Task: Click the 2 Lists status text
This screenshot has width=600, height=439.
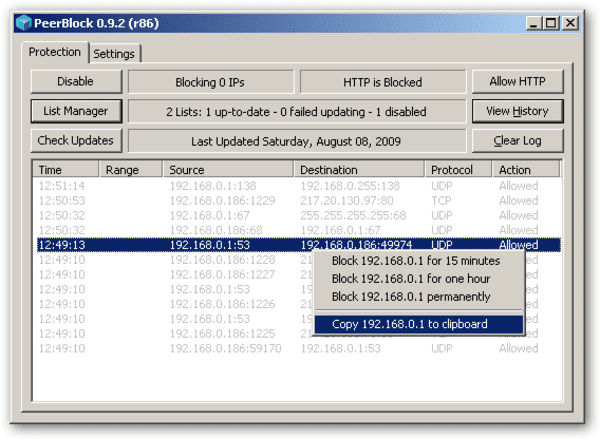Action: [x=297, y=112]
